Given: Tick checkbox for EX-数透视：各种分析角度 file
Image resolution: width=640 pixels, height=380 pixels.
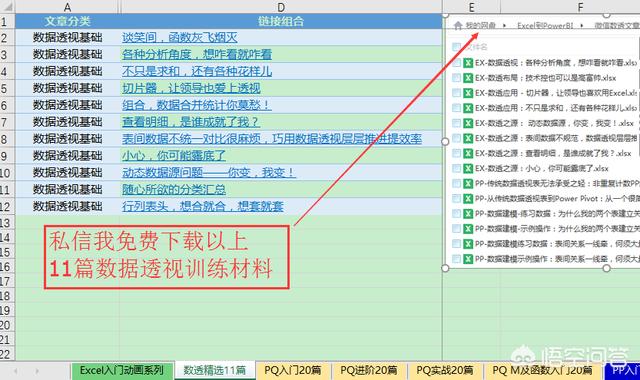Looking at the screenshot, I should 456,63.
